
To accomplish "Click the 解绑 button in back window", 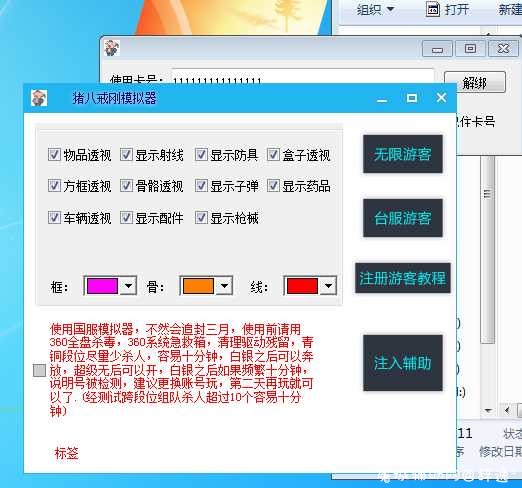I will click(475, 82).
